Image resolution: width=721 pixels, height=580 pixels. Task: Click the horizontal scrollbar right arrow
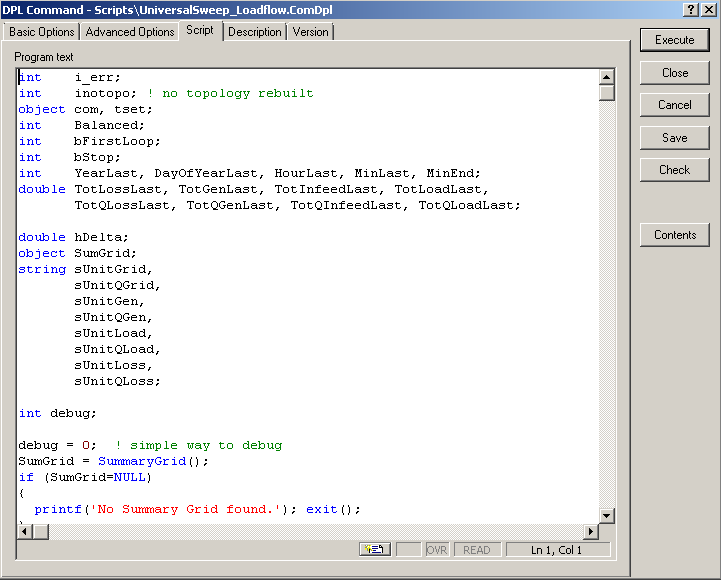591,532
